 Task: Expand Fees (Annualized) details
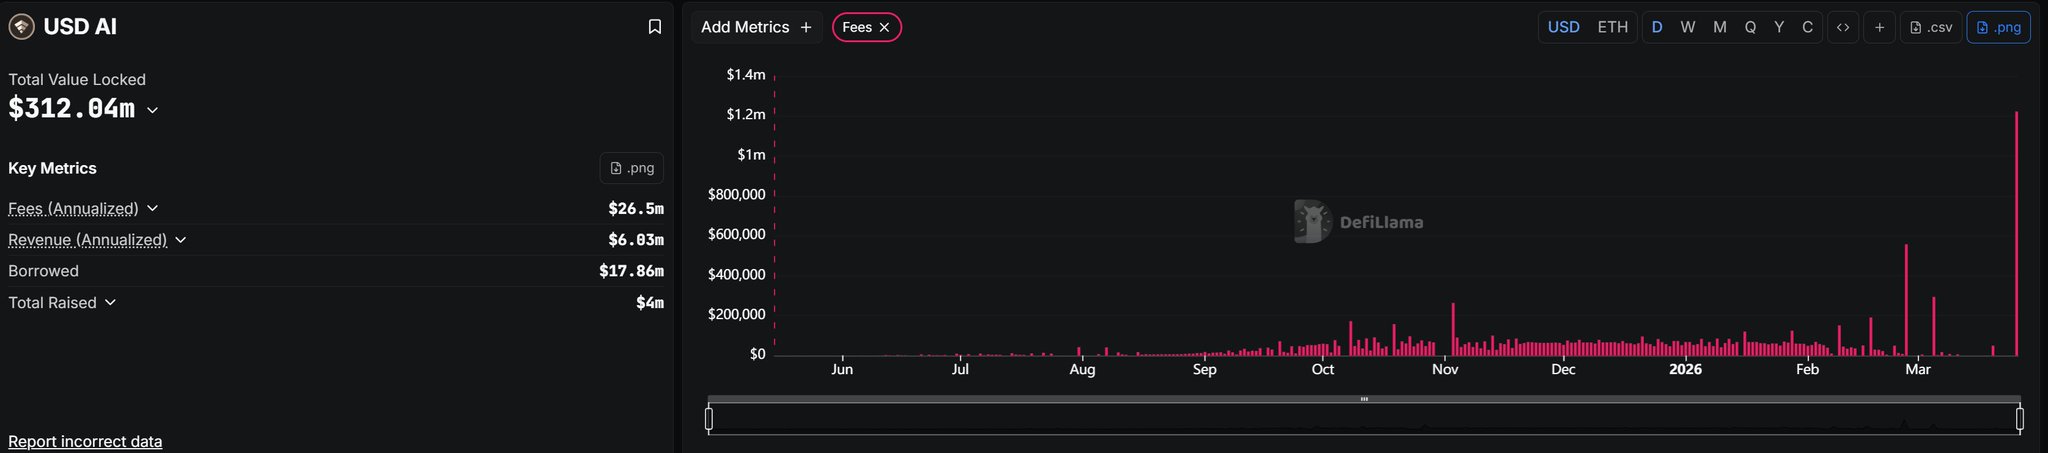coord(153,208)
